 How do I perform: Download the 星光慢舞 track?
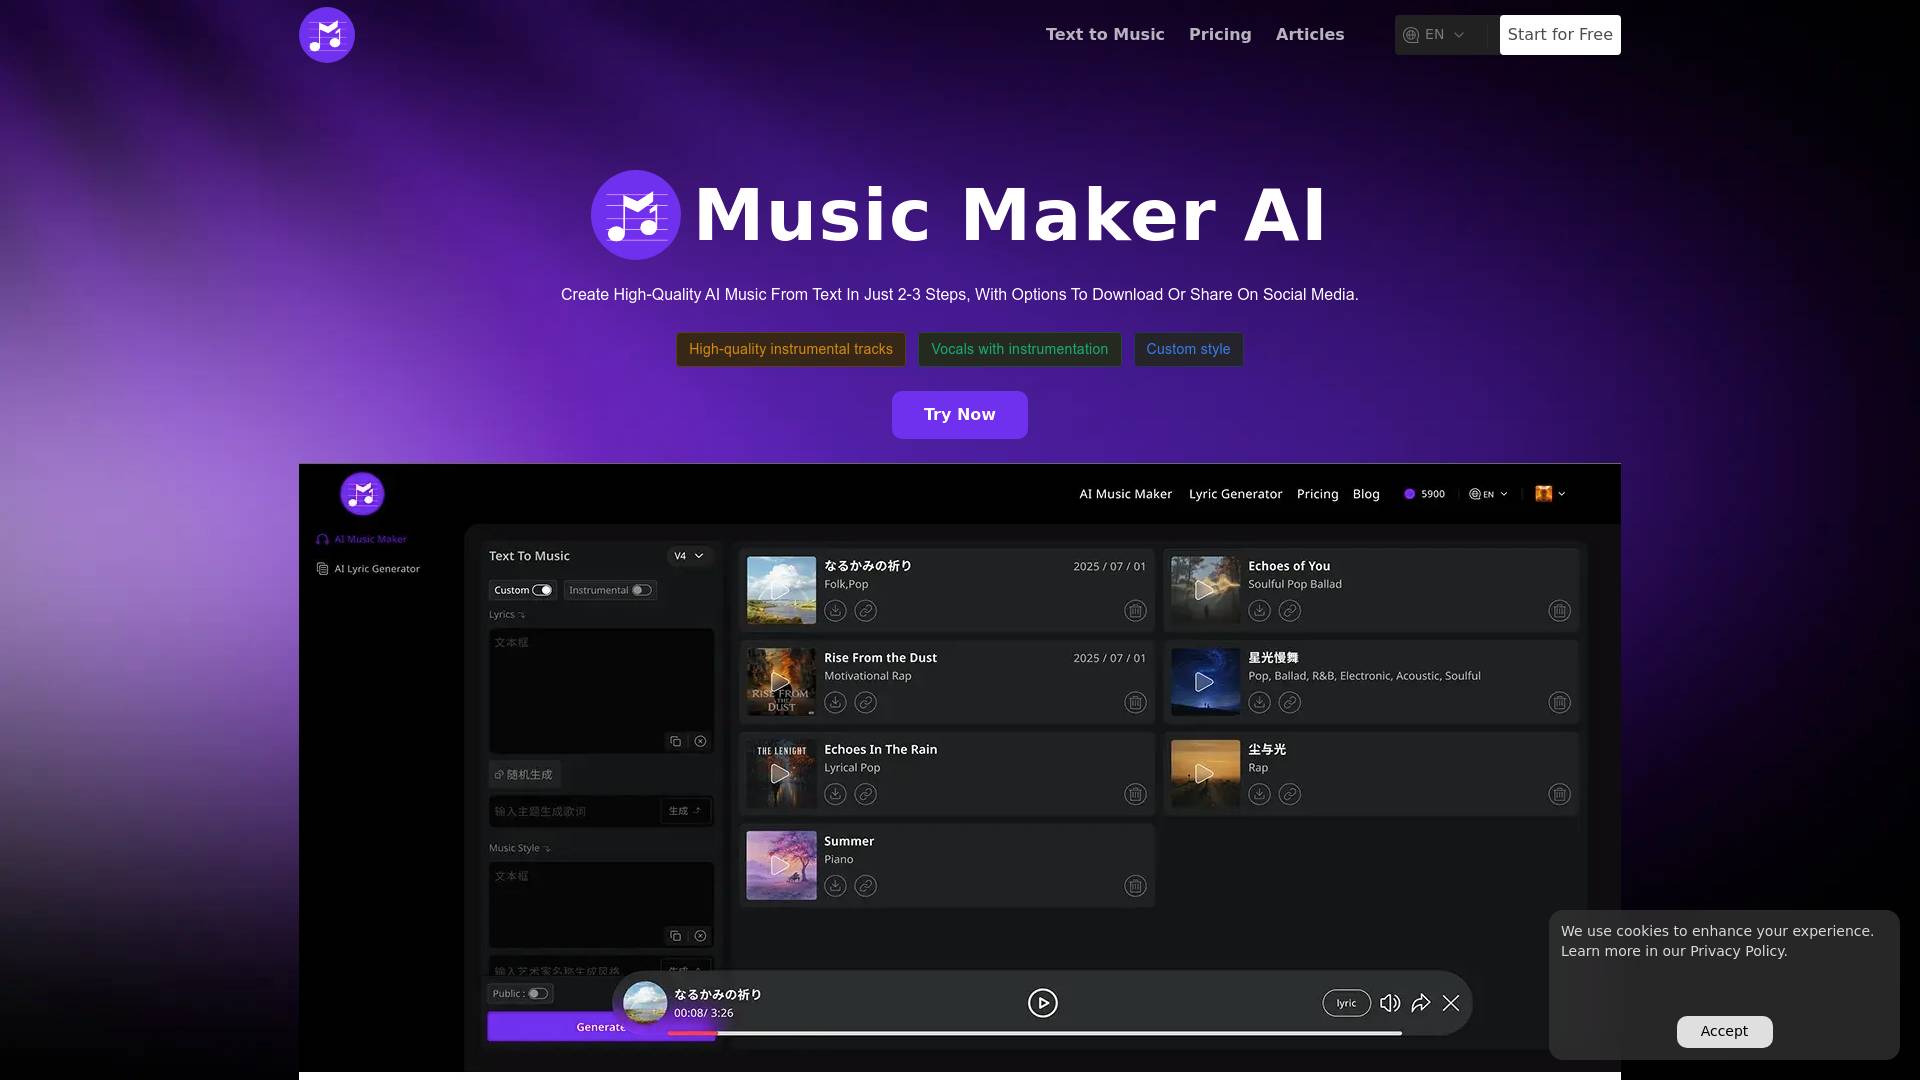(1259, 702)
